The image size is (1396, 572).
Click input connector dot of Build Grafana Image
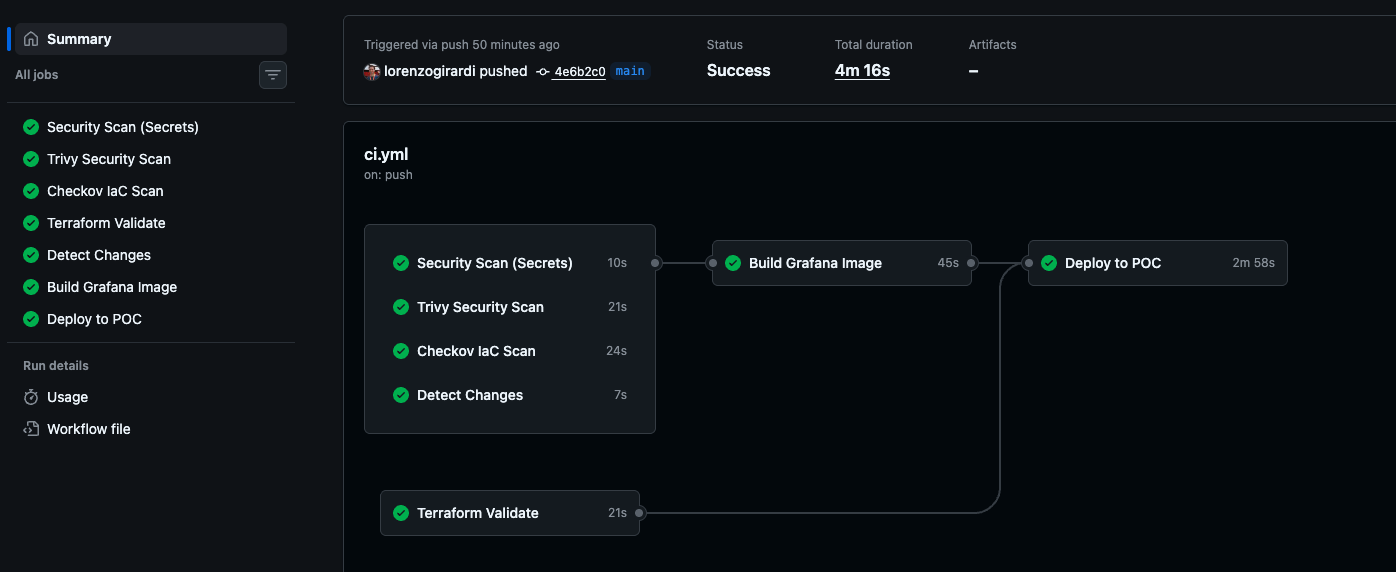pyautogui.click(x=712, y=263)
